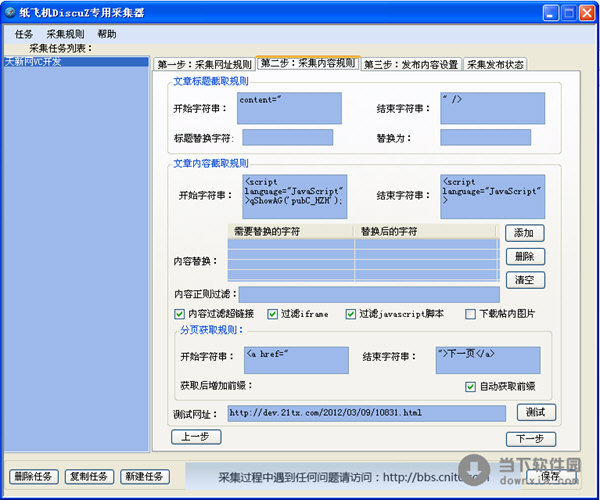This screenshot has width=600, height=500.
Task: Toggle 过滤javascript脚本 checkbox
Action: coord(351,314)
